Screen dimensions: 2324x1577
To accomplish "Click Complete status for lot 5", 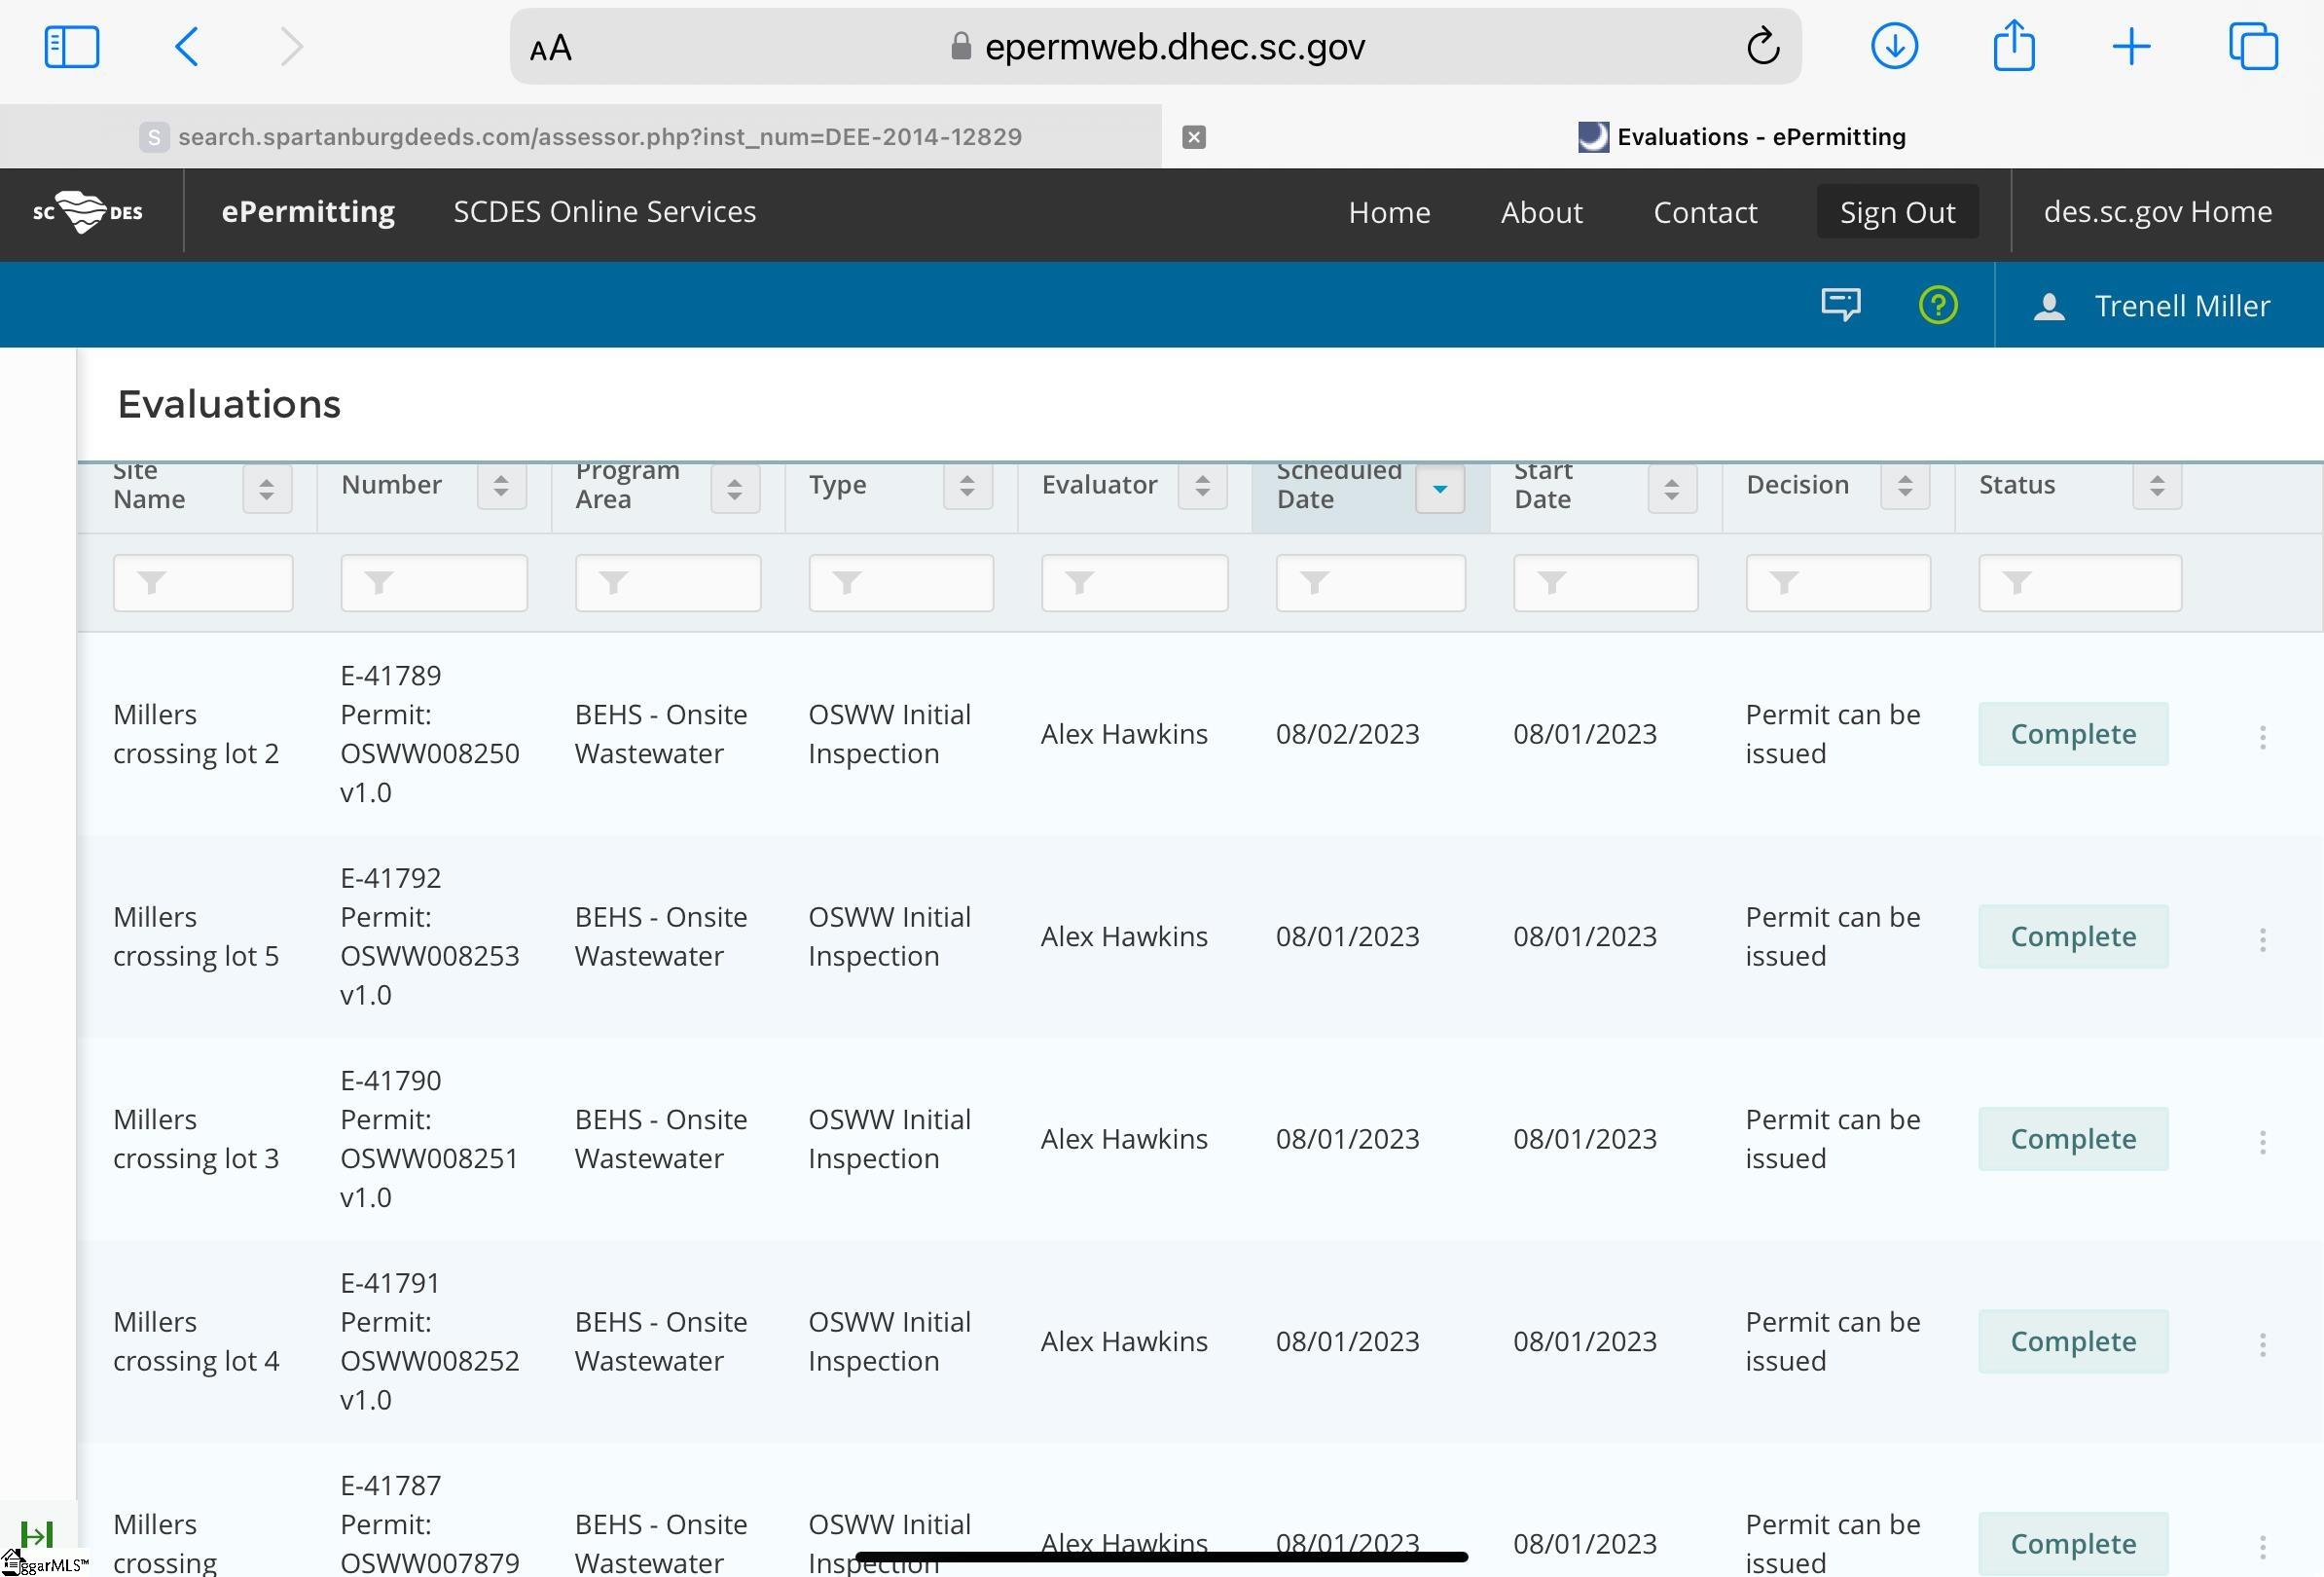I will (x=2073, y=937).
